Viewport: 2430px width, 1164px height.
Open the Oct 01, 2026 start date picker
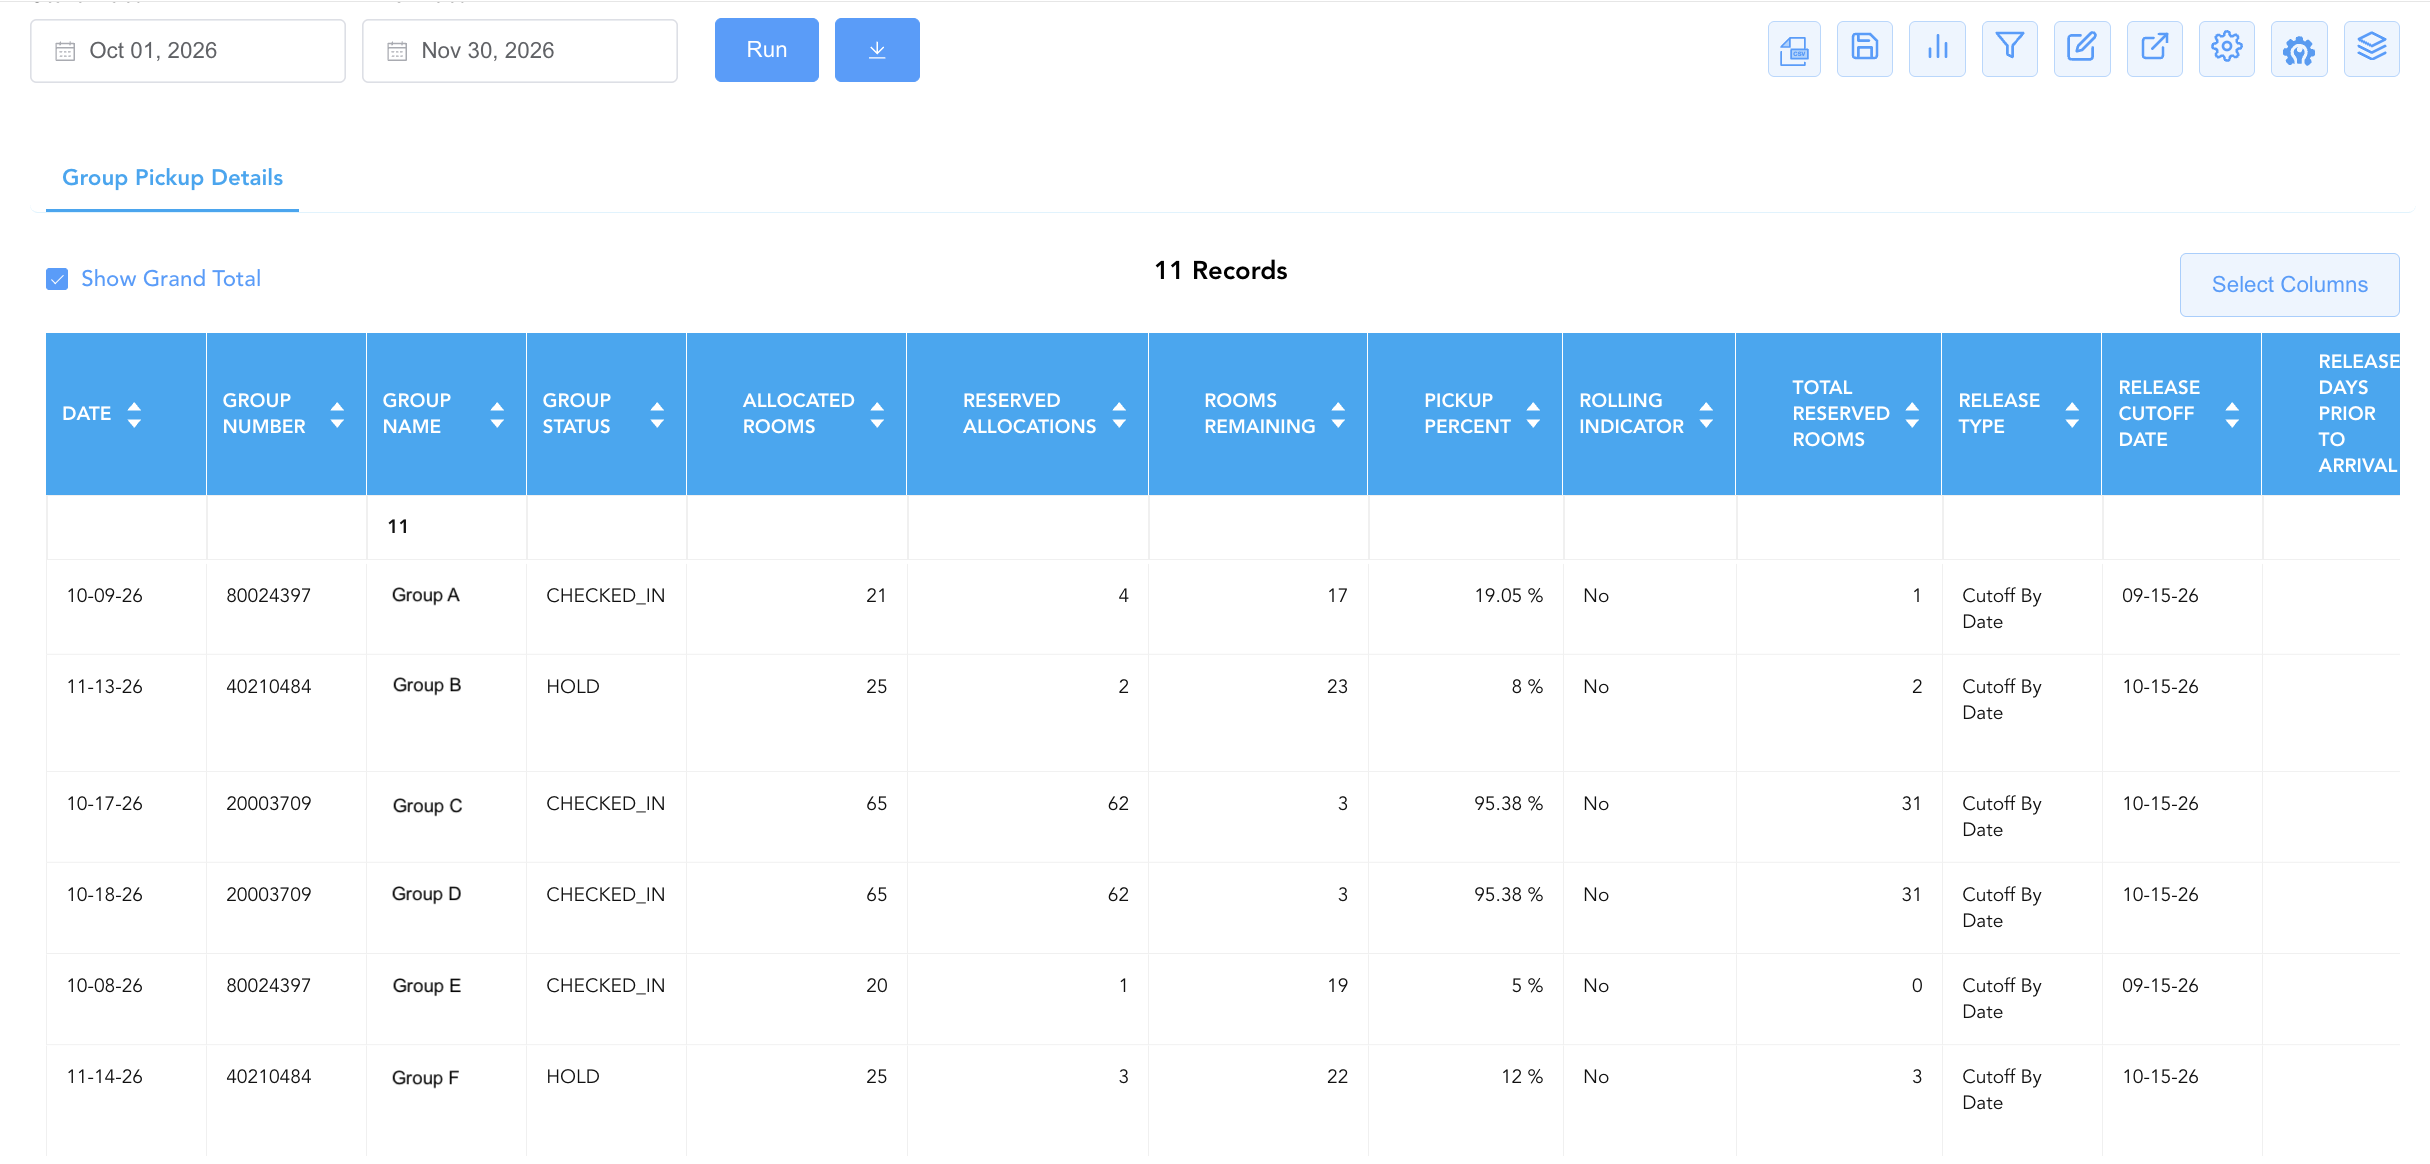pos(188,51)
